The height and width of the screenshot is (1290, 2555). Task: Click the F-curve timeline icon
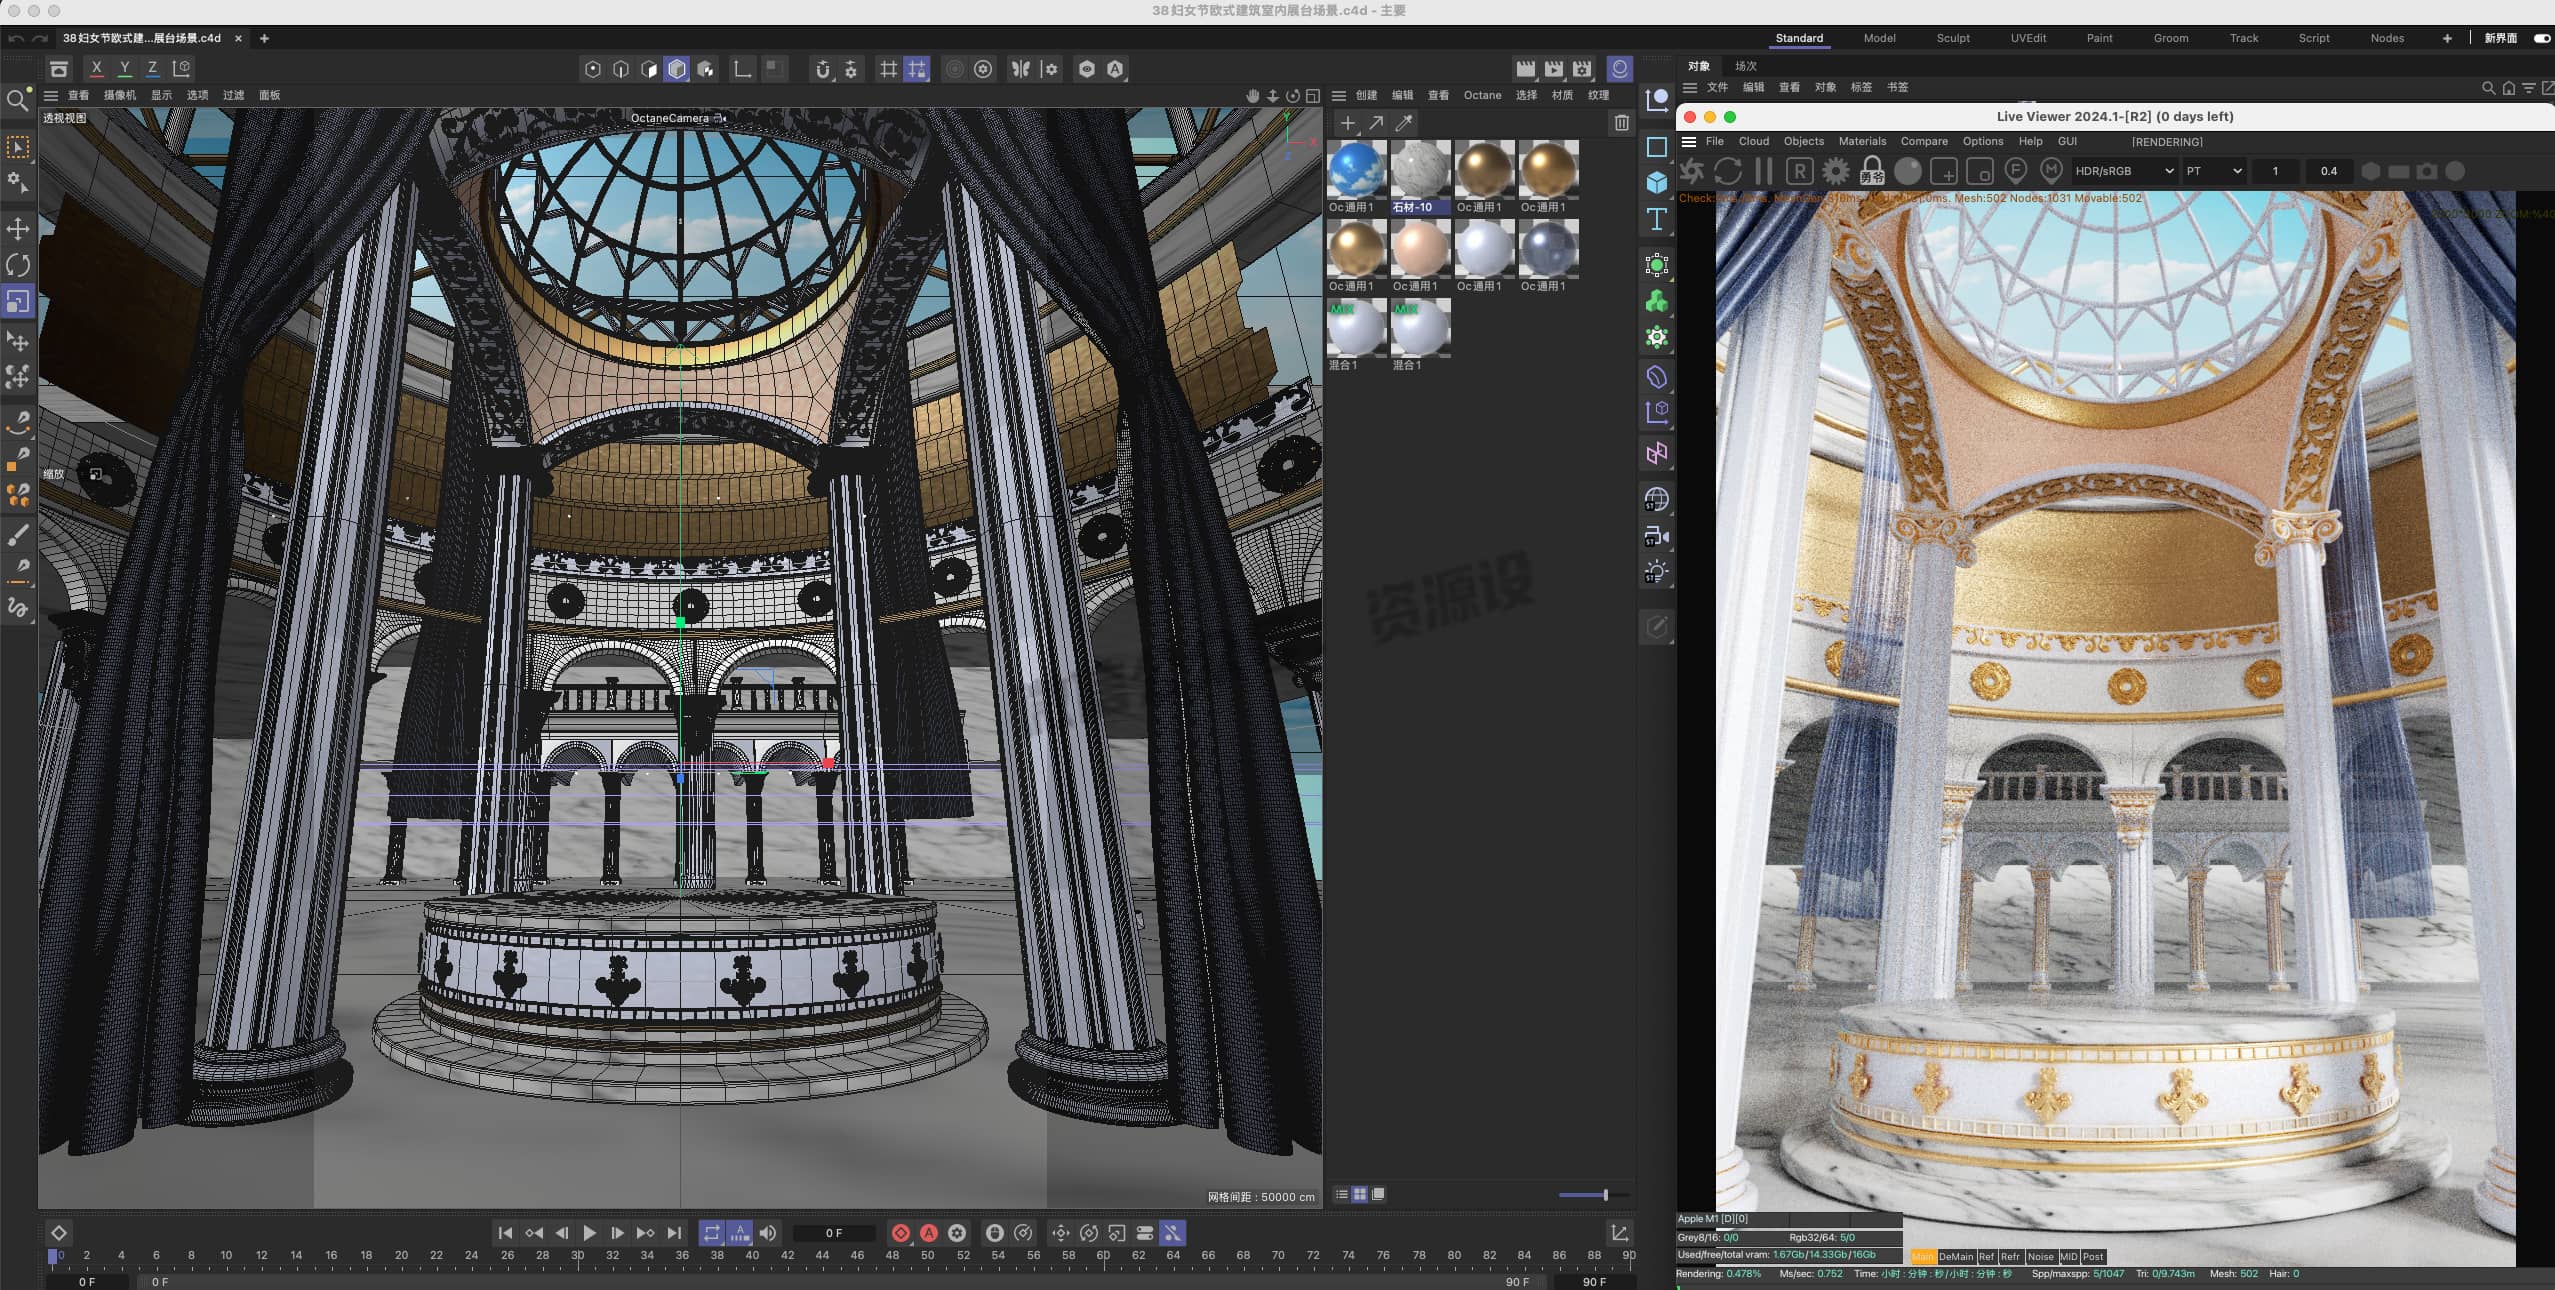pyautogui.click(x=1619, y=1233)
